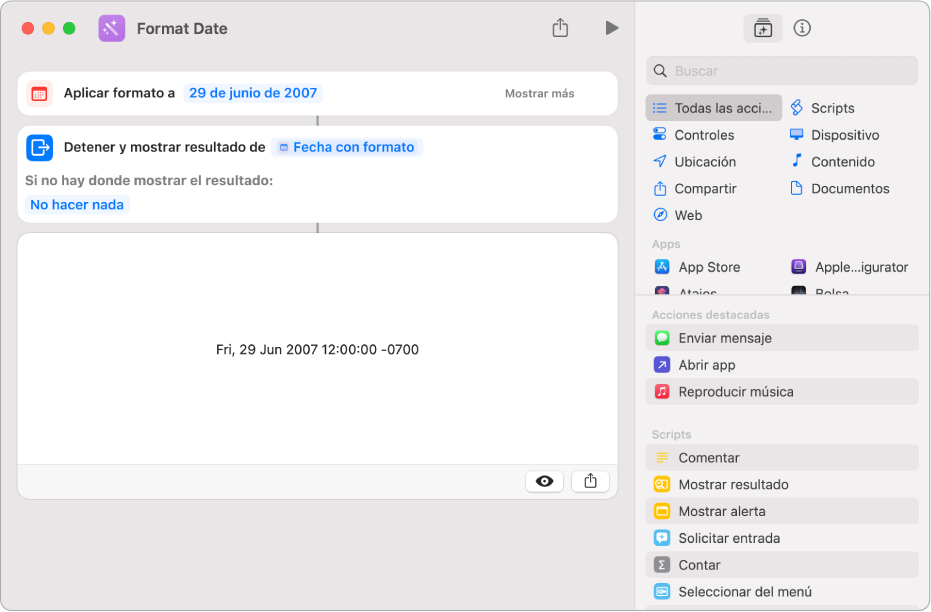Click the Aplicar formato a label
This screenshot has height=612, width=931.
coord(119,93)
